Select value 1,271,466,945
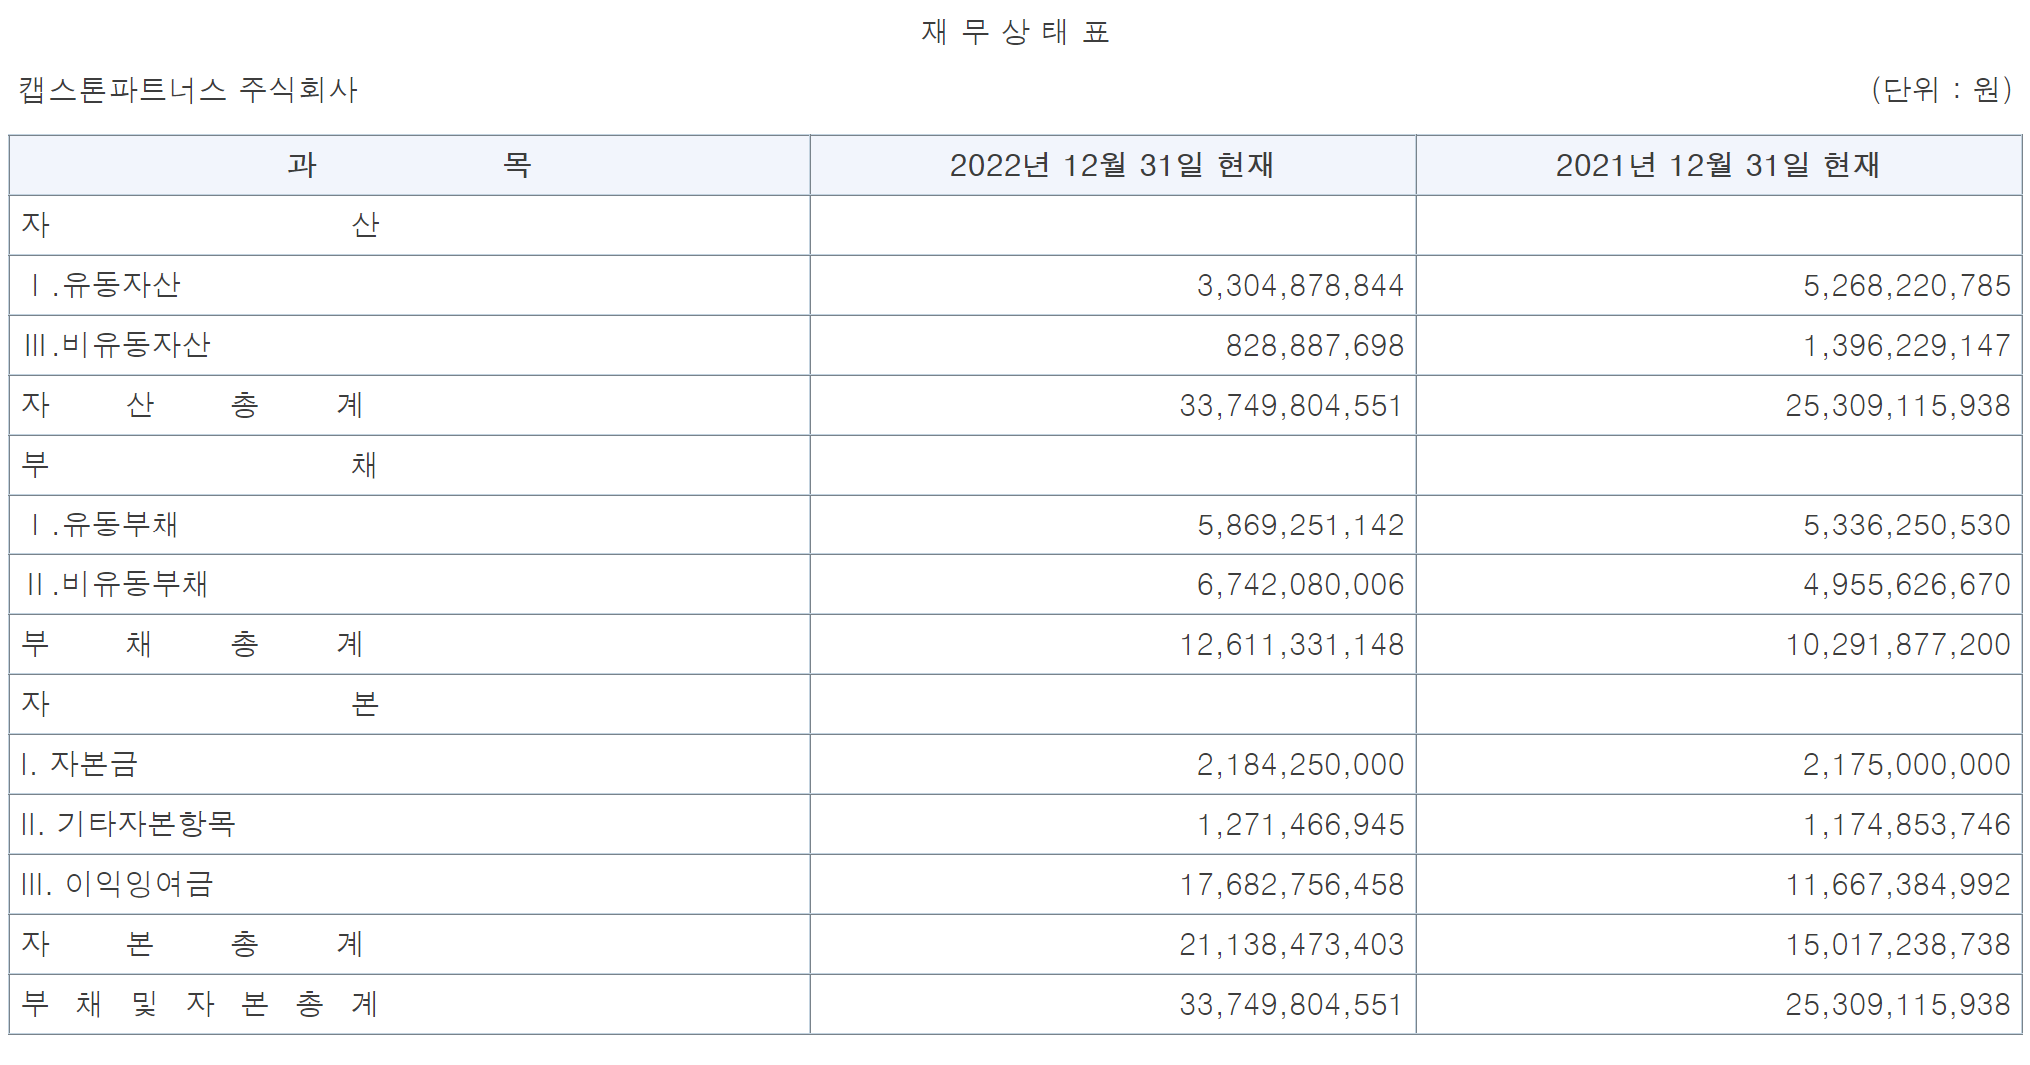 (x=1300, y=825)
